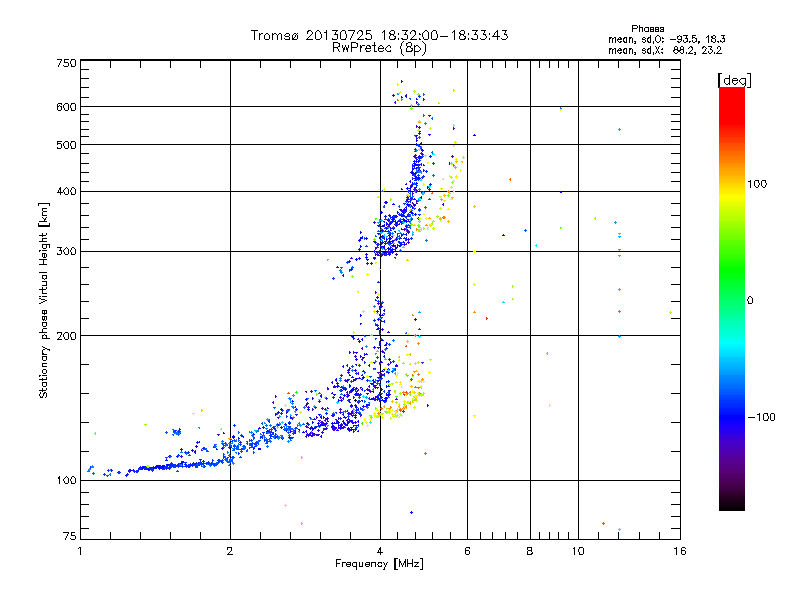Click the y-axis tick label '400'
This screenshot has width=800, height=600.
click(x=66, y=192)
